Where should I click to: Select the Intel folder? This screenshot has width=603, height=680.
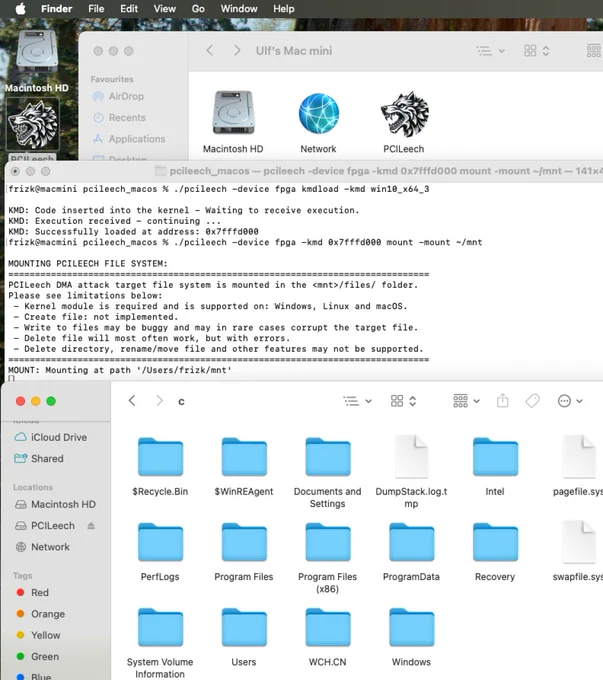click(x=495, y=466)
